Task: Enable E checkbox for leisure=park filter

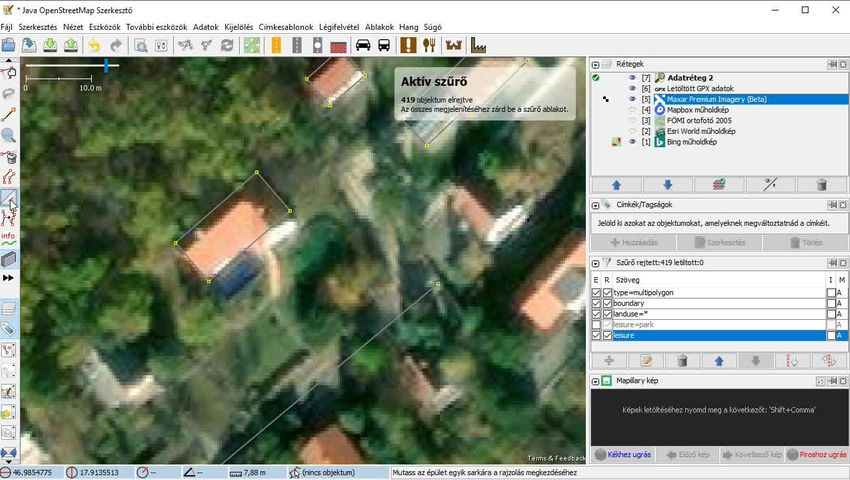Action: pyautogui.click(x=596, y=324)
